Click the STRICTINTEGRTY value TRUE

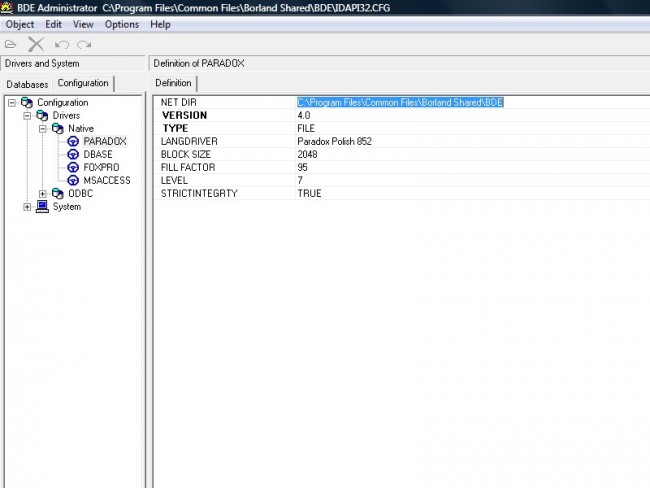coord(309,194)
